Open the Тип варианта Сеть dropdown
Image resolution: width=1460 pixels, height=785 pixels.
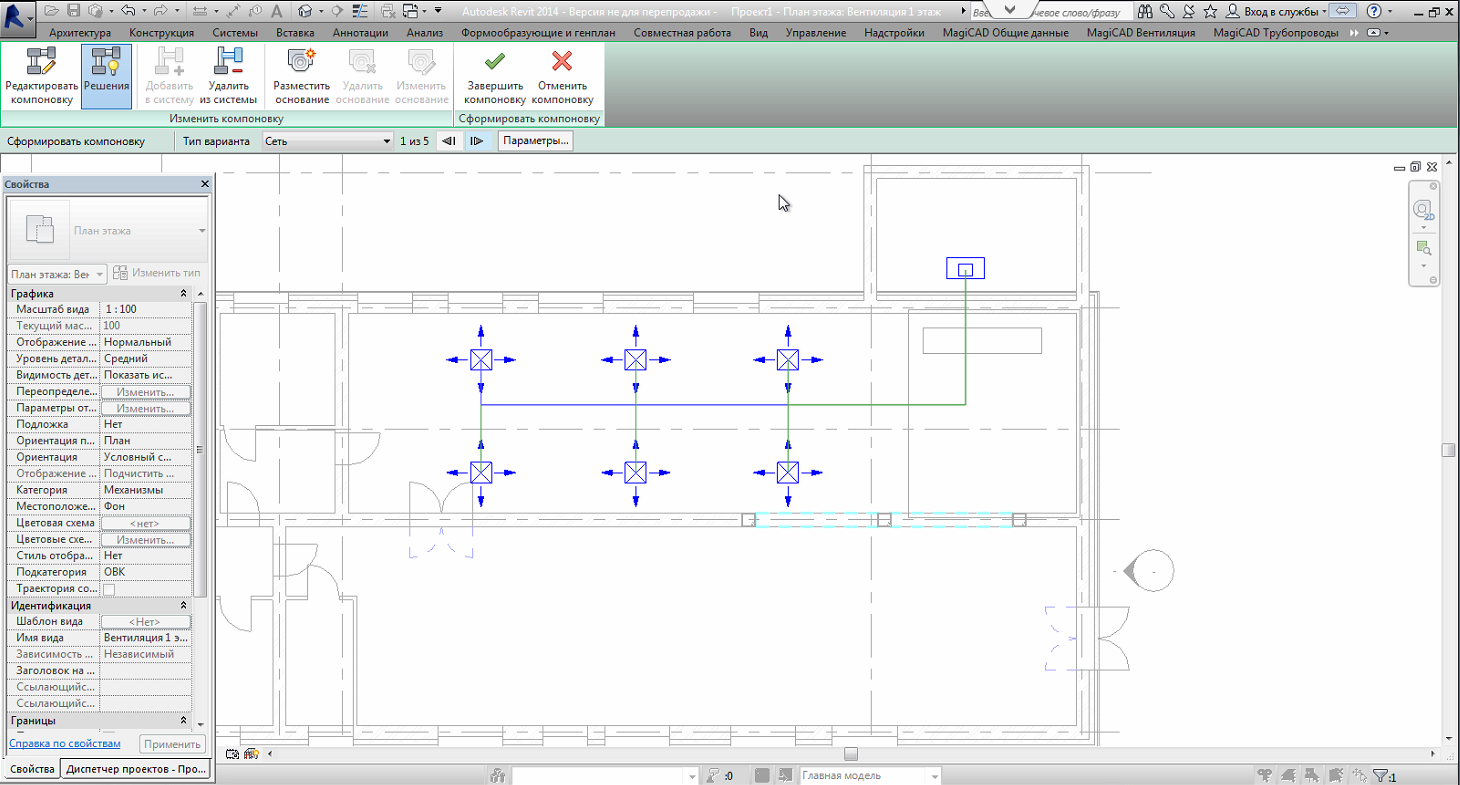click(x=327, y=141)
